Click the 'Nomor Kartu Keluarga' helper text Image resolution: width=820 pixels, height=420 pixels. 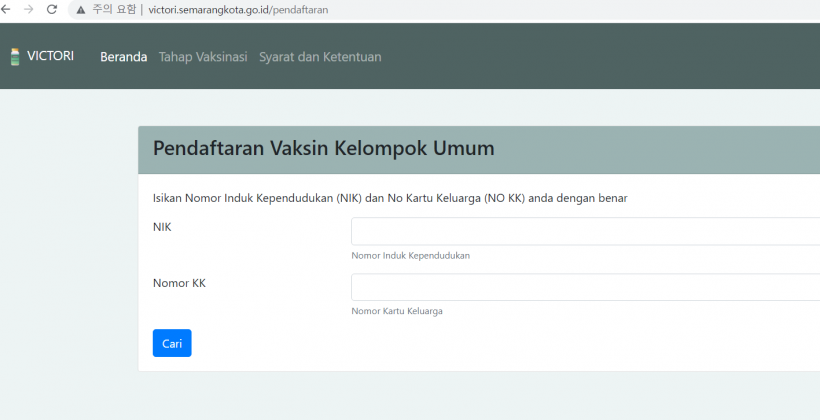397,311
